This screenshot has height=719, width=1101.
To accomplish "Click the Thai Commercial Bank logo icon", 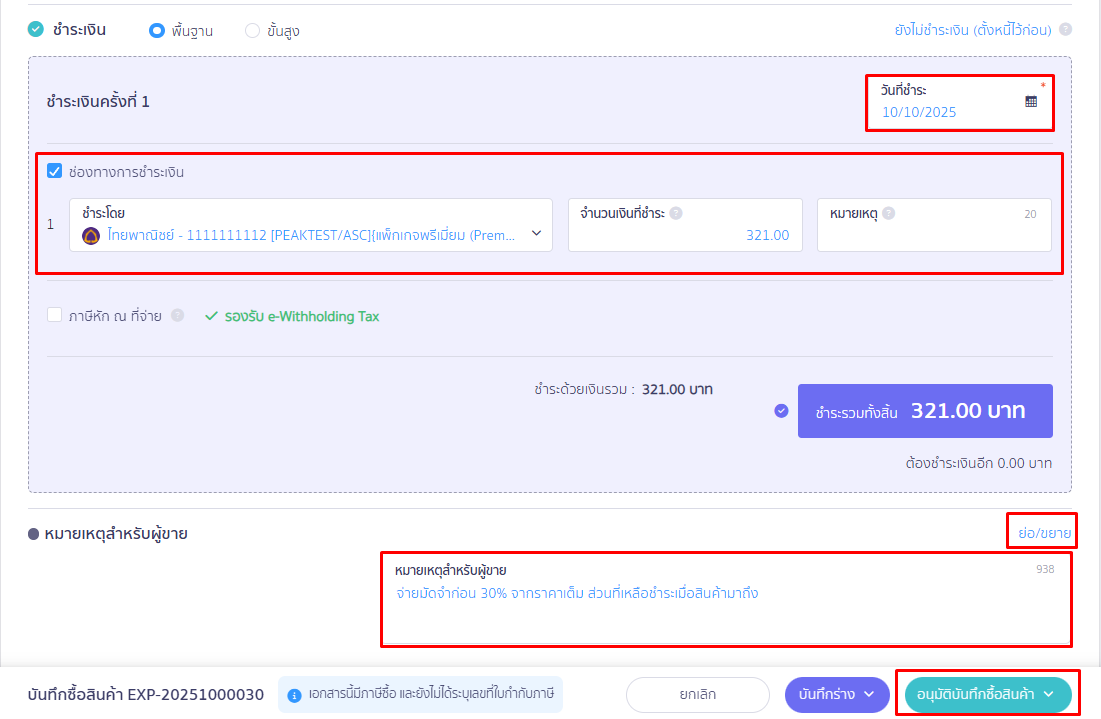I will point(91,235).
